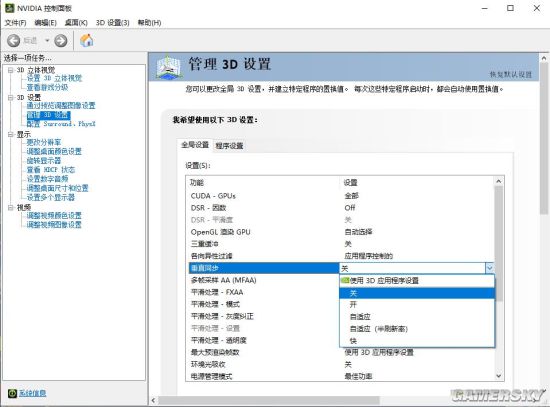The width and height of the screenshot is (550, 407).
Task: Select 更改分辨率 in tree
Action: (44, 142)
